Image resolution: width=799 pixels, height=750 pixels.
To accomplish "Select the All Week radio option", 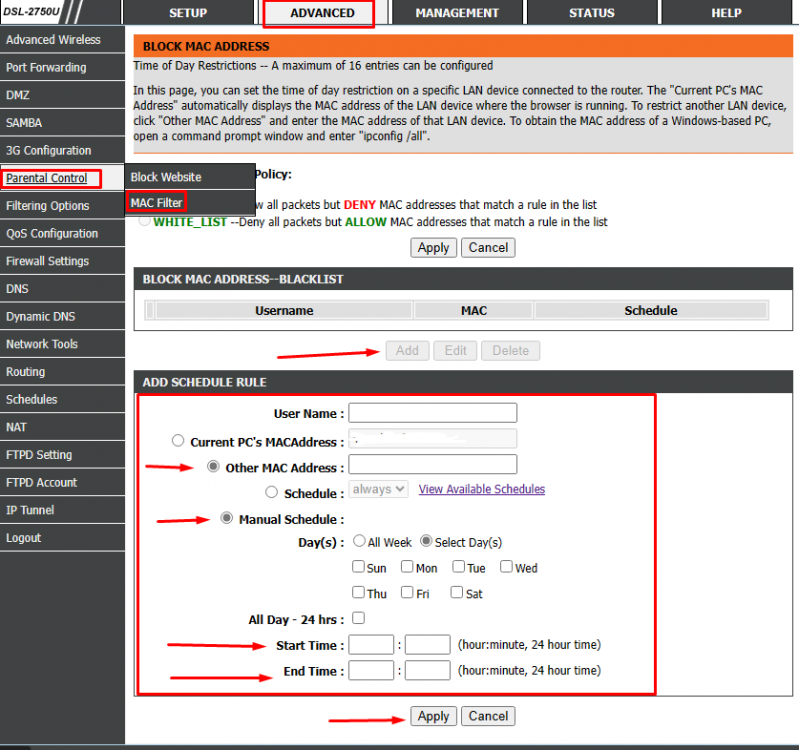I will (x=359, y=542).
